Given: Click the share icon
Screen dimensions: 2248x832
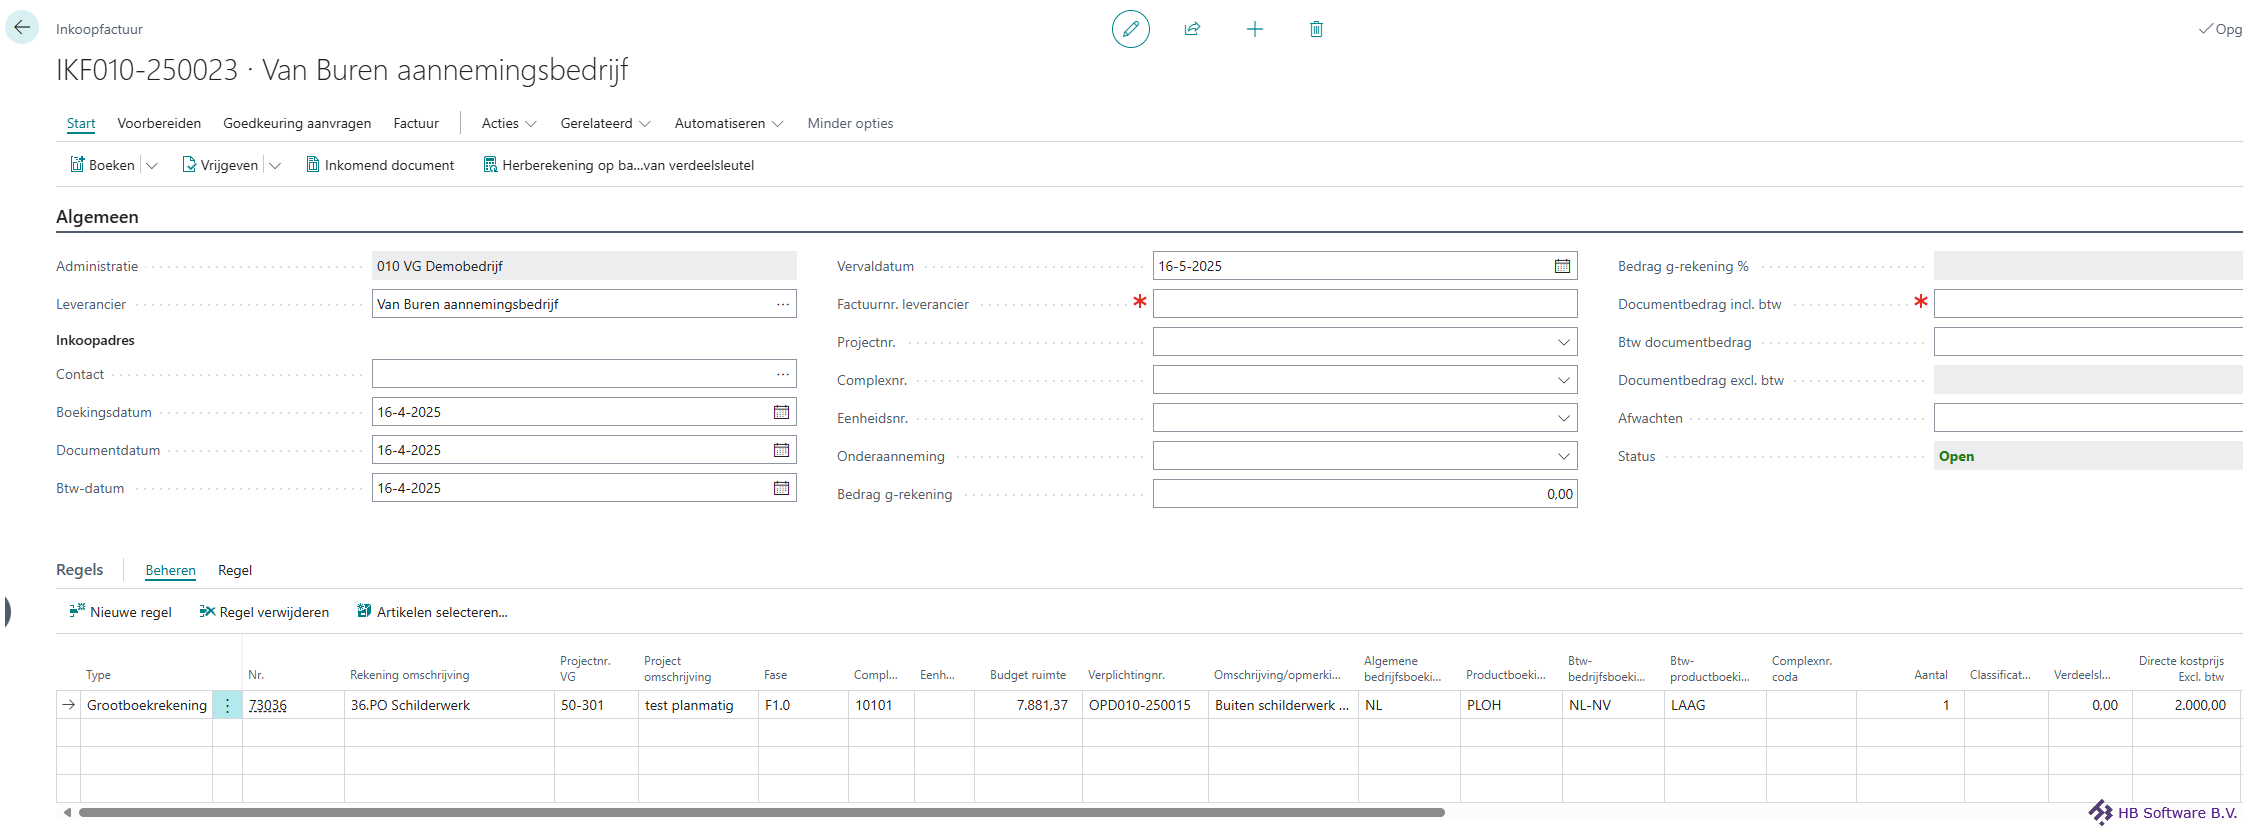Looking at the screenshot, I should click(x=1192, y=29).
